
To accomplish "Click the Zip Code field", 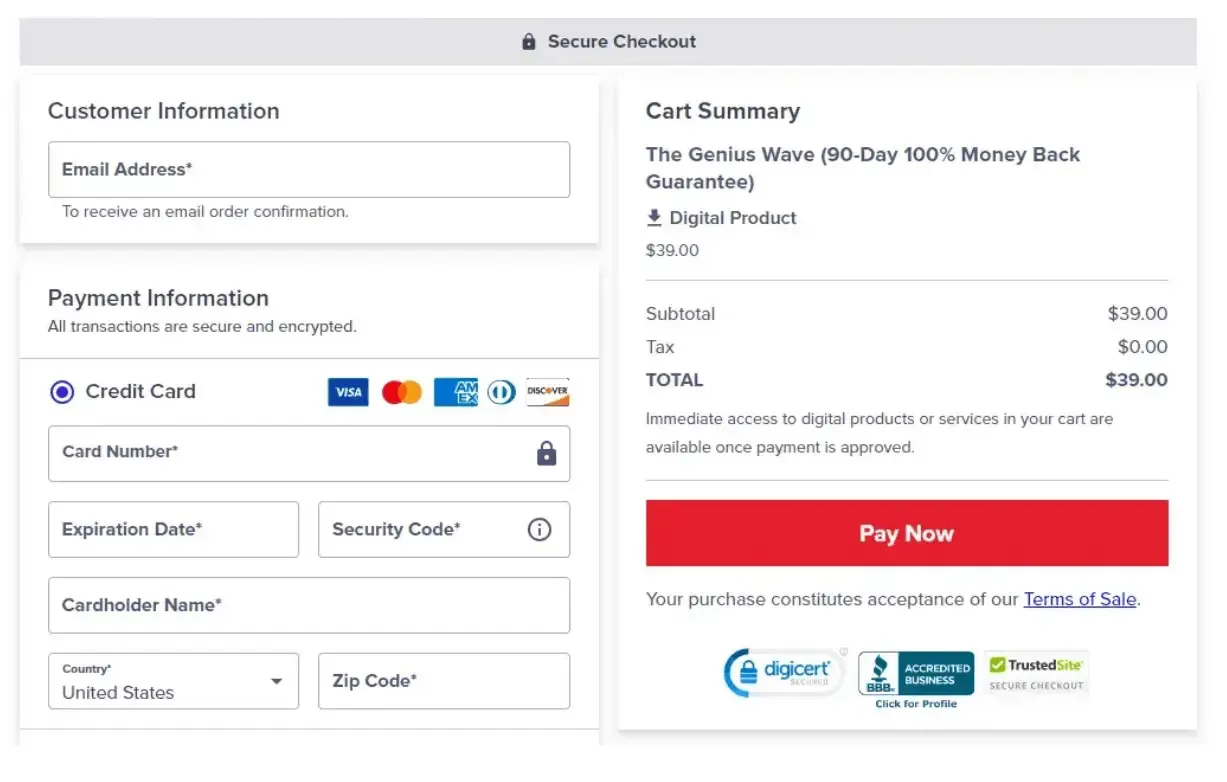I will (443, 681).
